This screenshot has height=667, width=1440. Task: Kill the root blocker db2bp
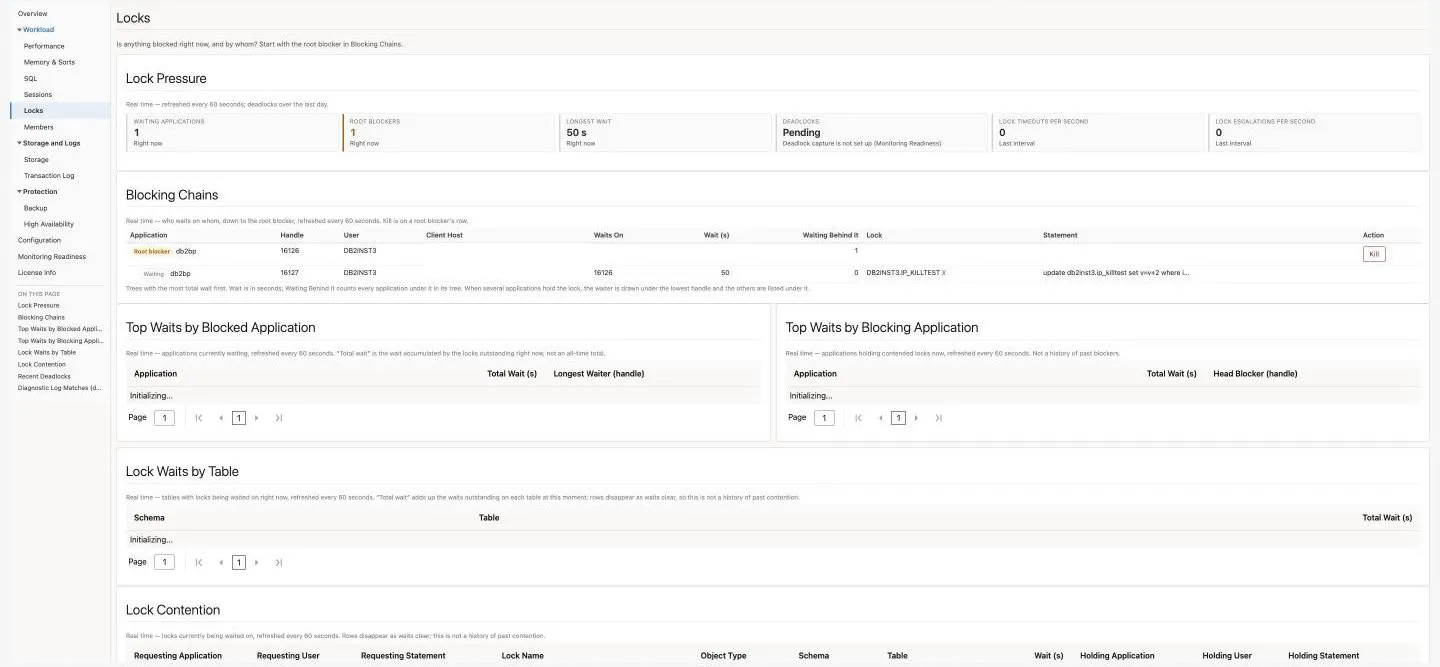pyautogui.click(x=1374, y=254)
